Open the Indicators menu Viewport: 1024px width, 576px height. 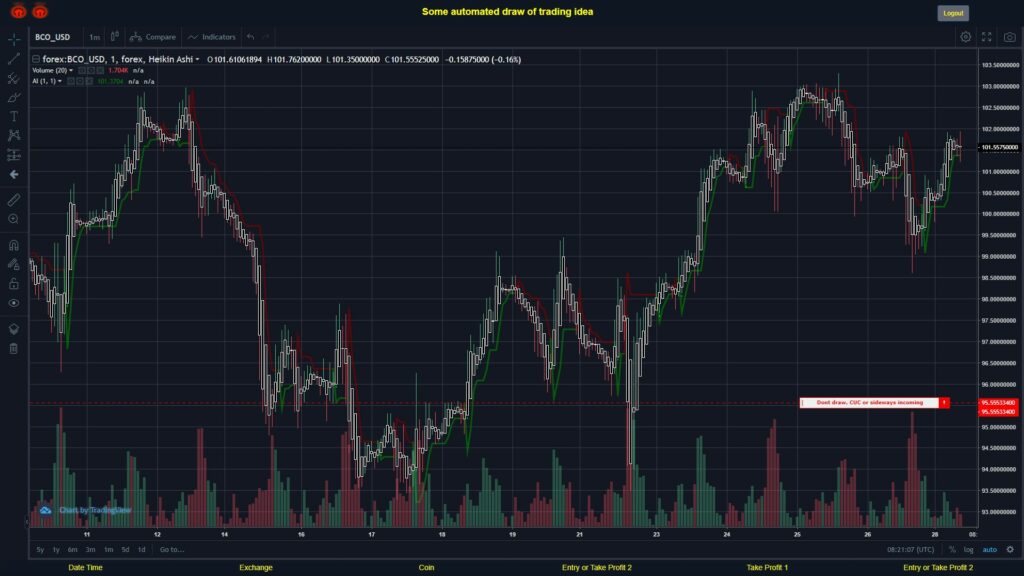click(212, 37)
